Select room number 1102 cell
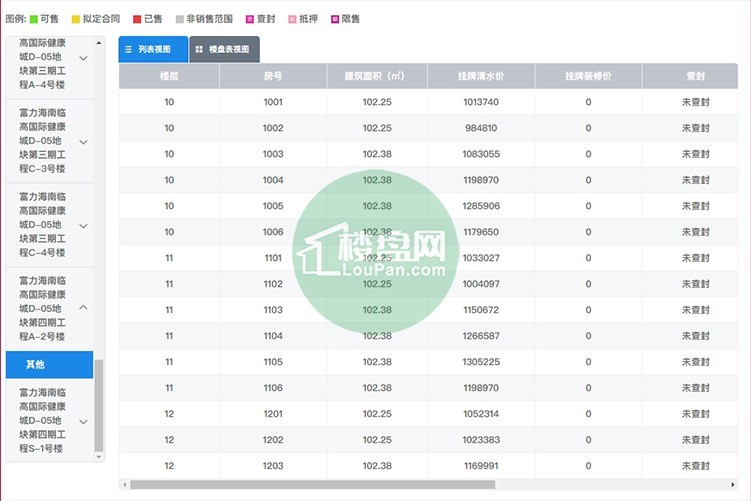Image resolution: width=751 pixels, height=501 pixels. (x=273, y=284)
